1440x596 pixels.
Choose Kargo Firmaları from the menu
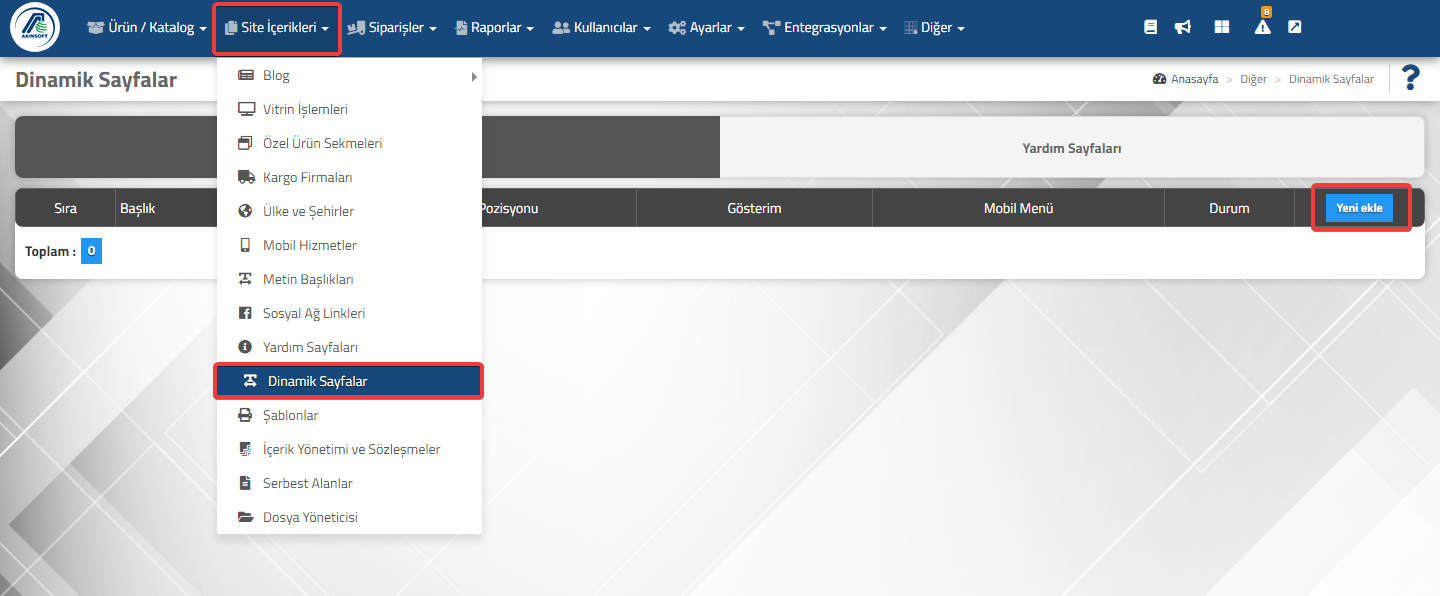click(x=349, y=177)
